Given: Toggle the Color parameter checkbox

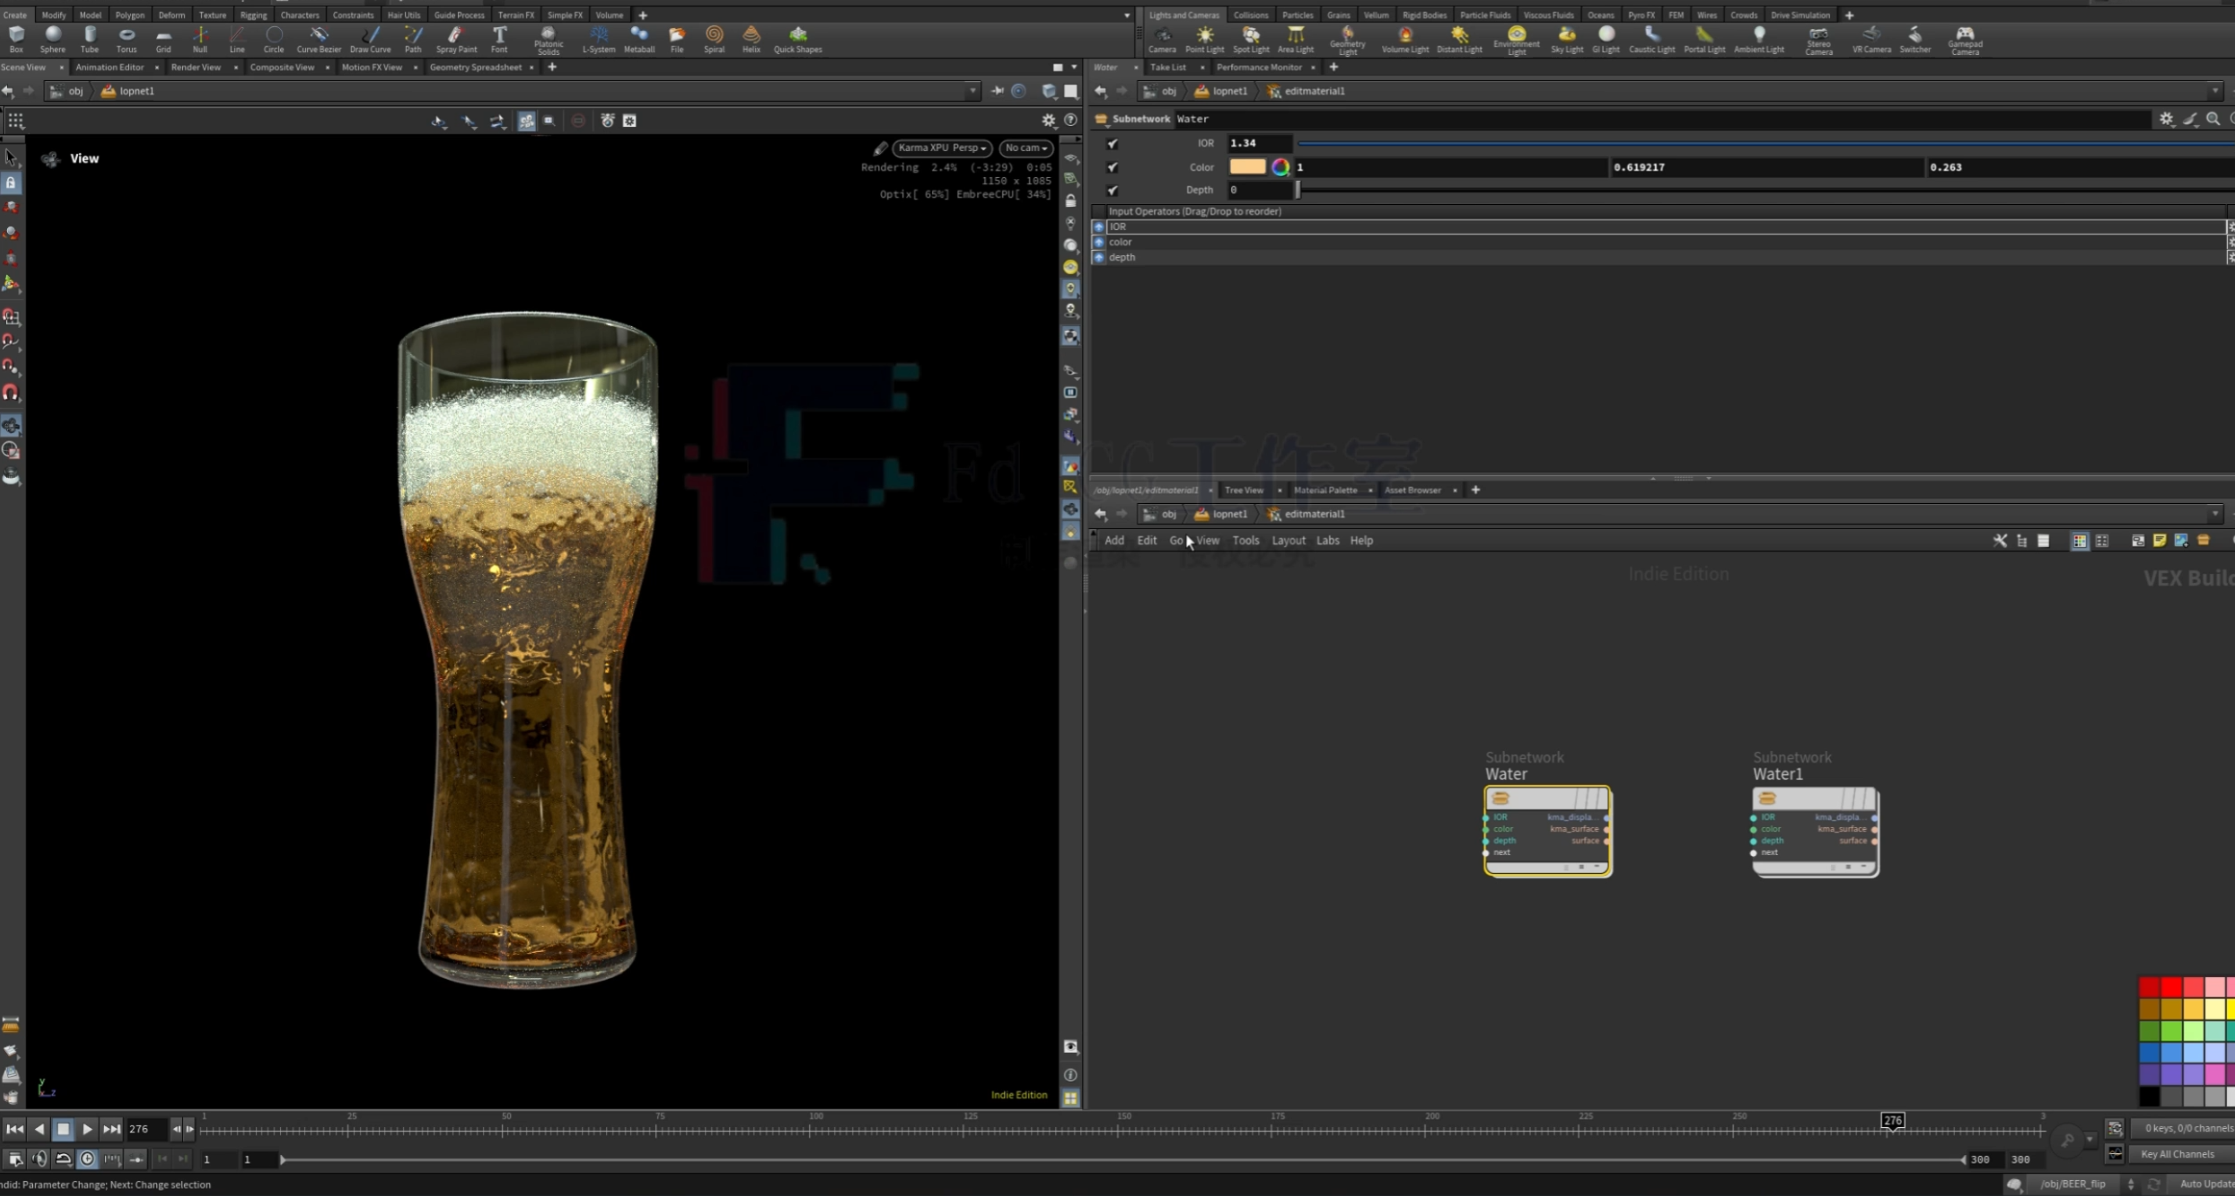Looking at the screenshot, I should pos(1112,167).
